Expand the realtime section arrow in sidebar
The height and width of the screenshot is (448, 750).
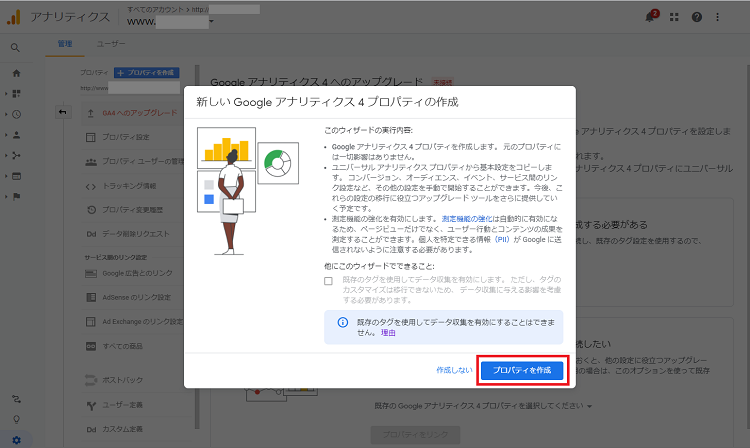(6, 114)
